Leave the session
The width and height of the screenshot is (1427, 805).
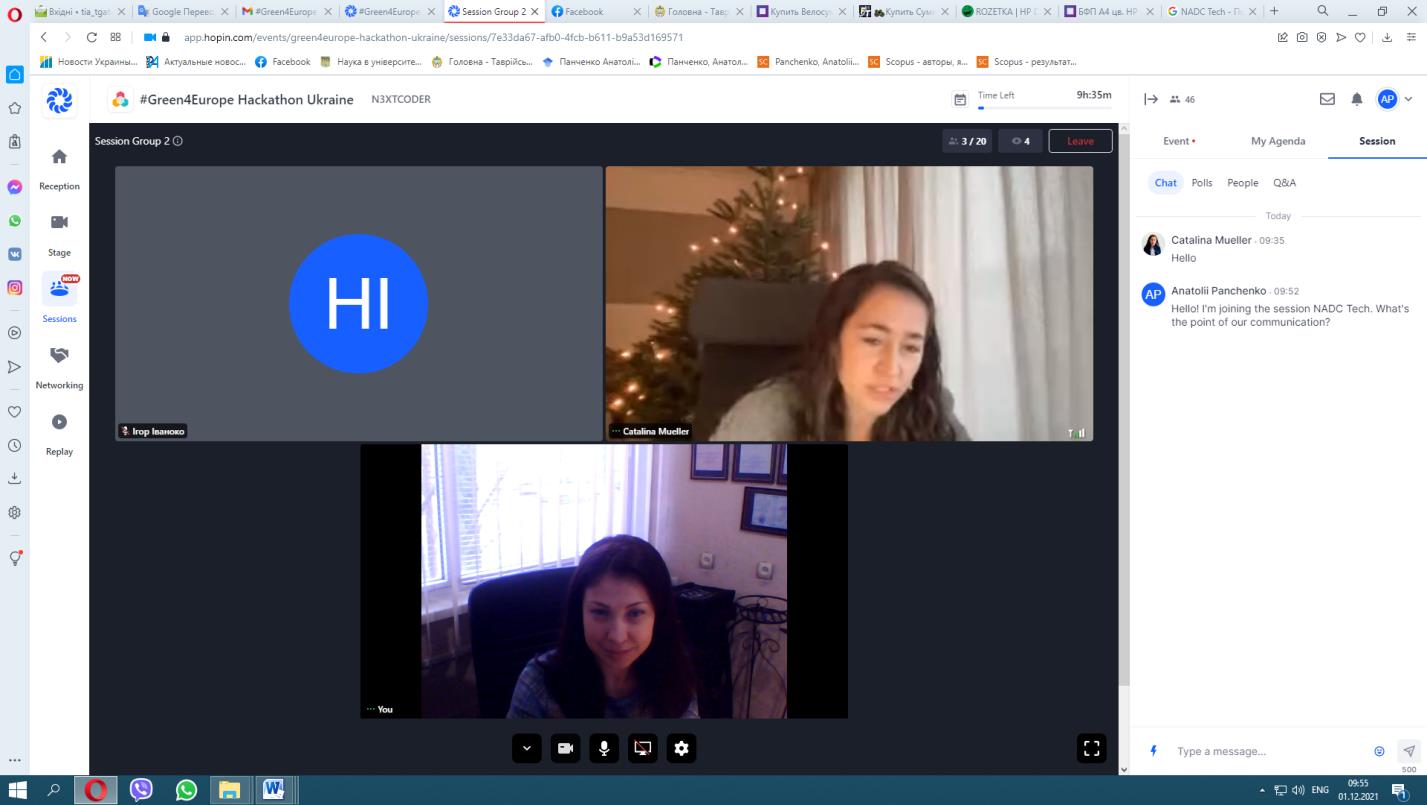click(1080, 141)
